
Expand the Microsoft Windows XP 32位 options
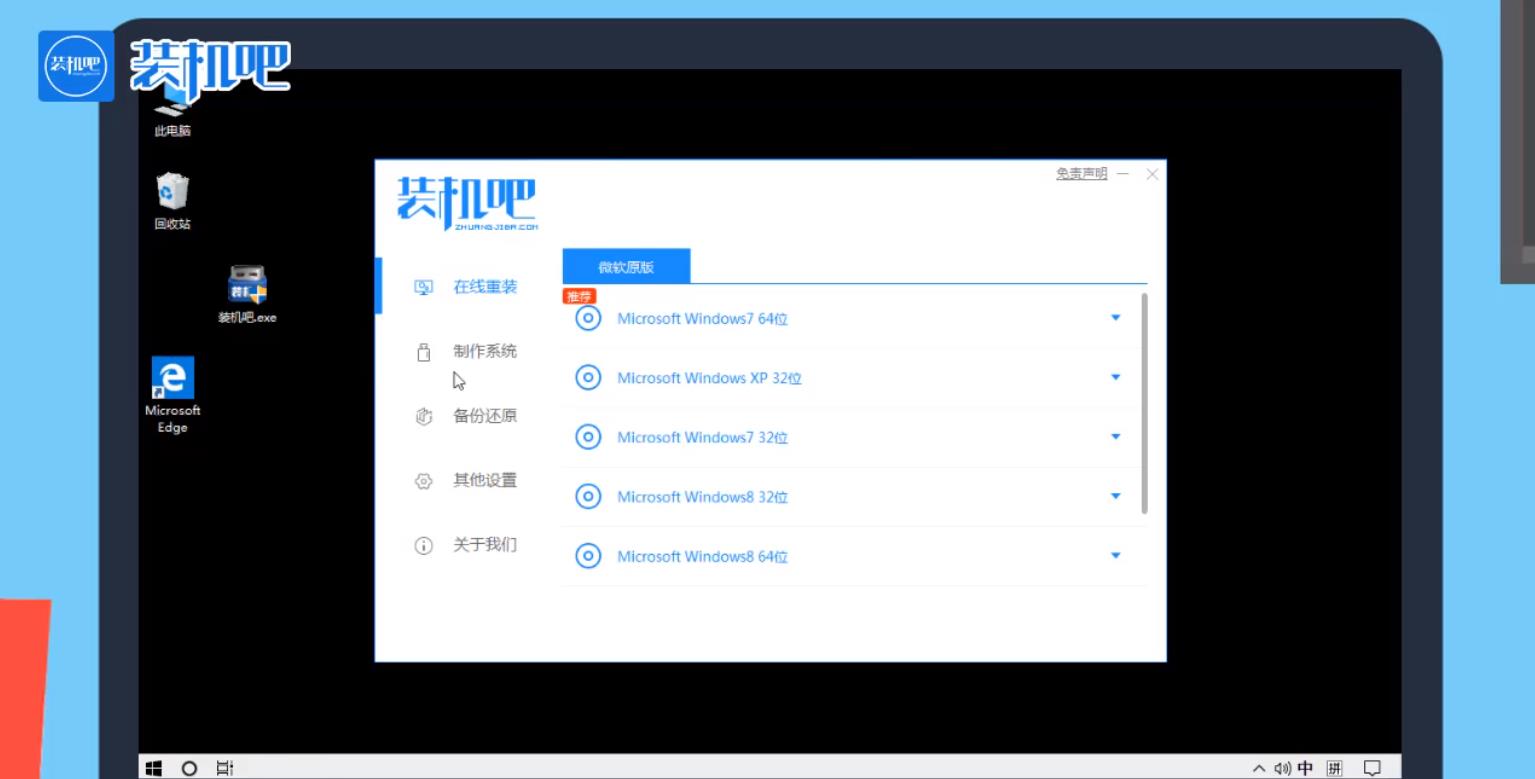coord(1116,377)
